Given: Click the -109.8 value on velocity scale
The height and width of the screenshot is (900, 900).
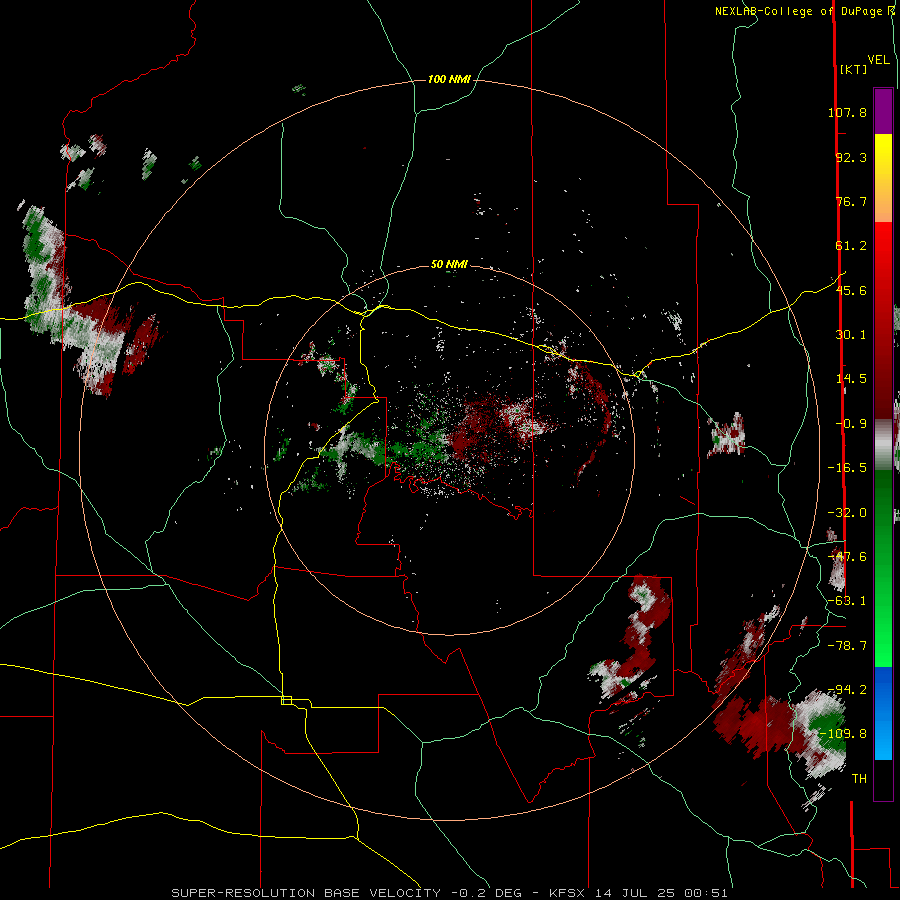Looking at the screenshot, I should [x=843, y=734].
